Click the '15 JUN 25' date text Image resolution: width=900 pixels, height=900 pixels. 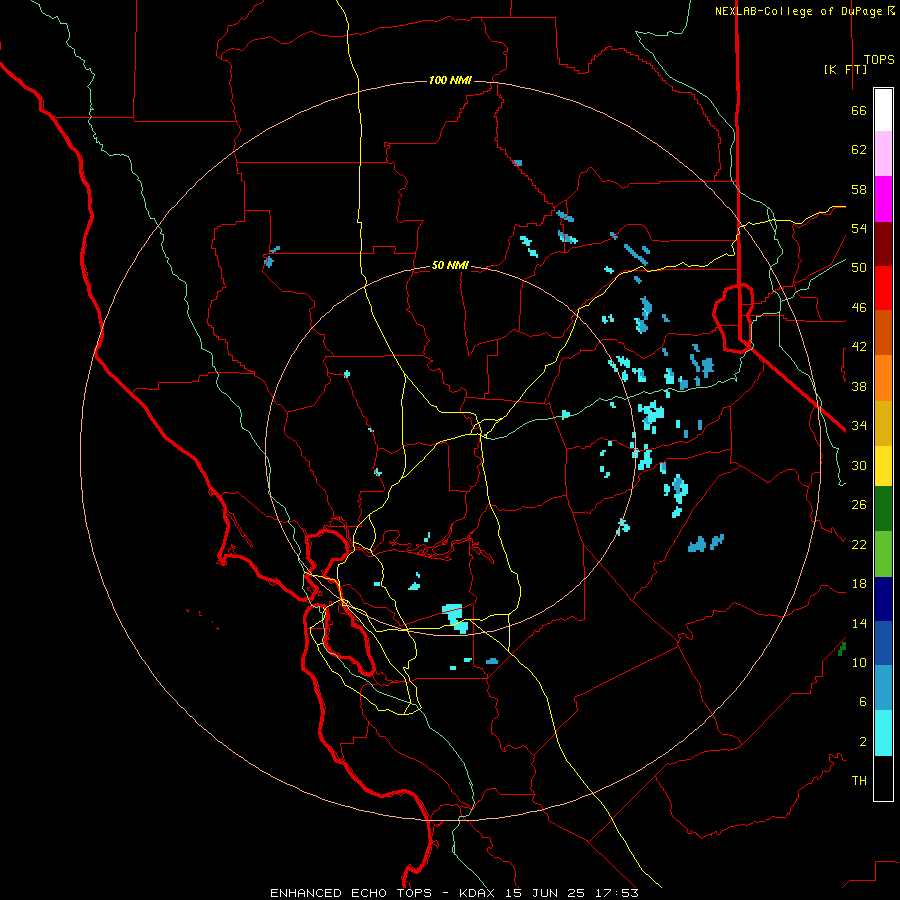(545, 893)
